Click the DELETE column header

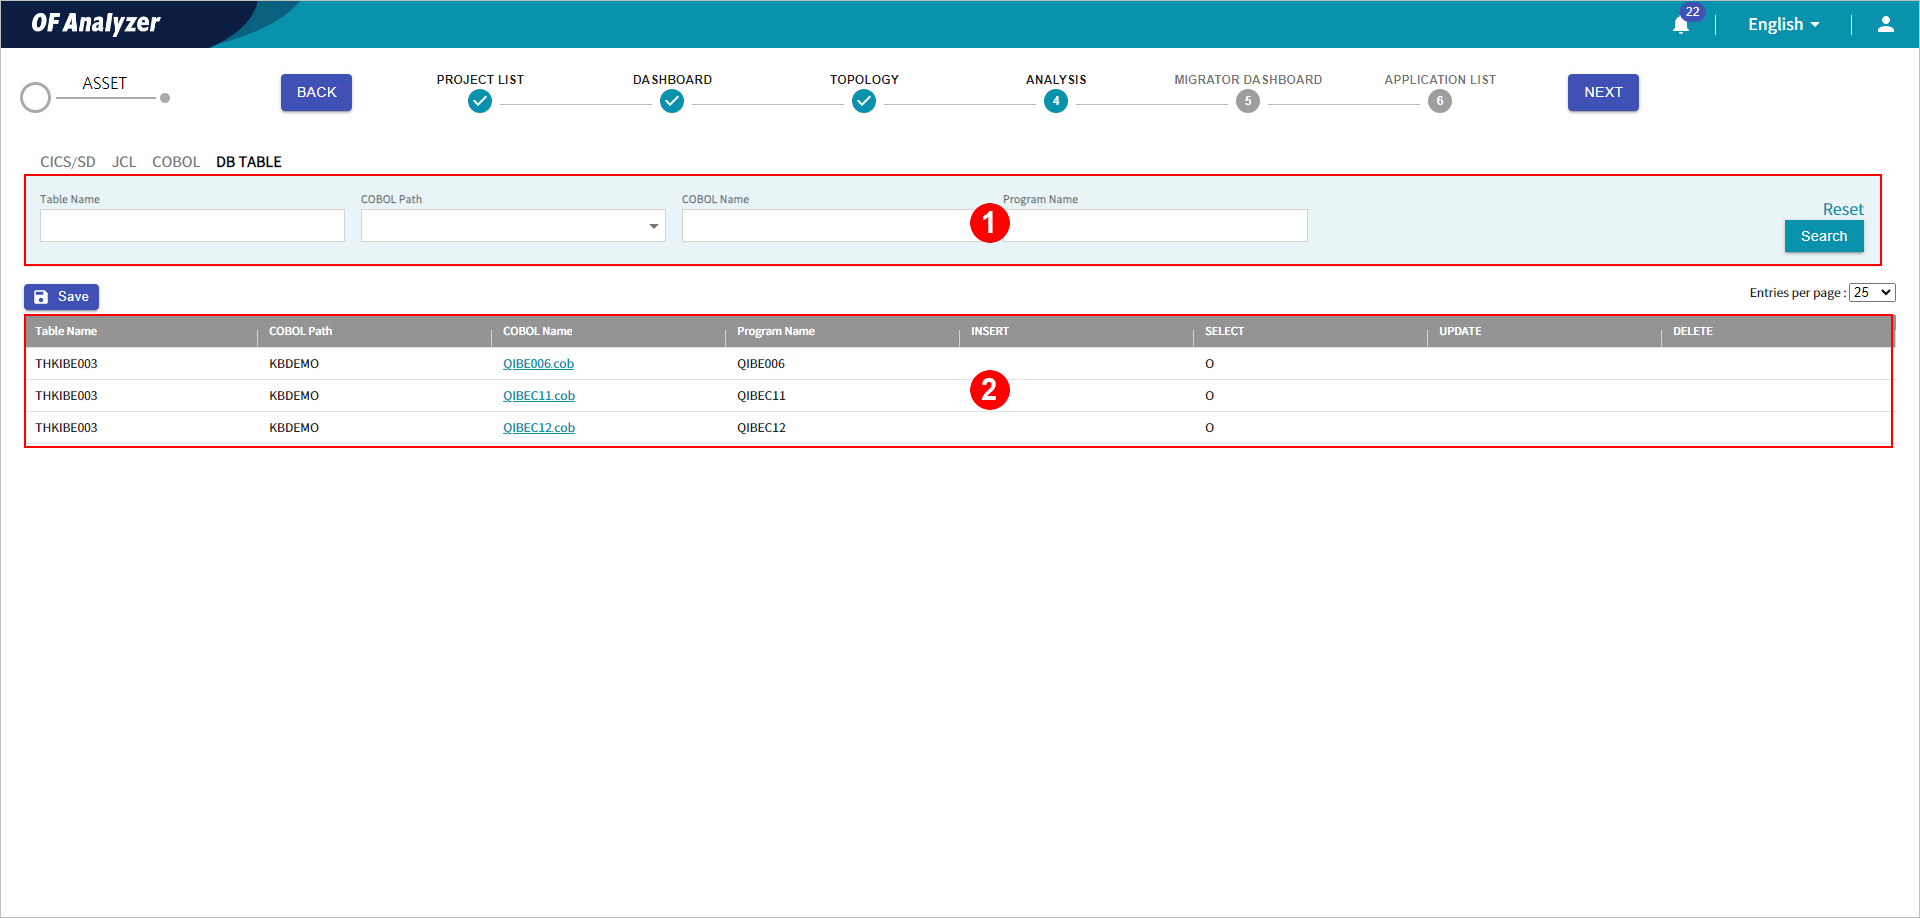pyautogui.click(x=1692, y=331)
